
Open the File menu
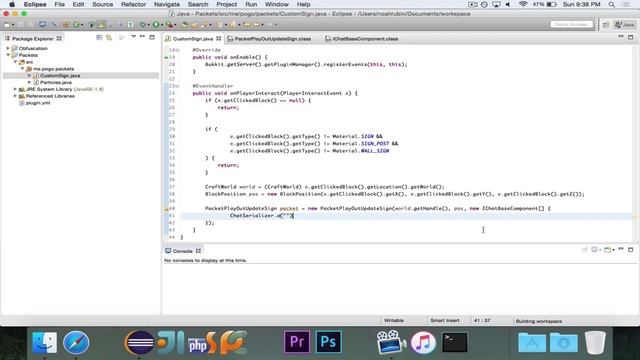pyautogui.click(x=60, y=4)
